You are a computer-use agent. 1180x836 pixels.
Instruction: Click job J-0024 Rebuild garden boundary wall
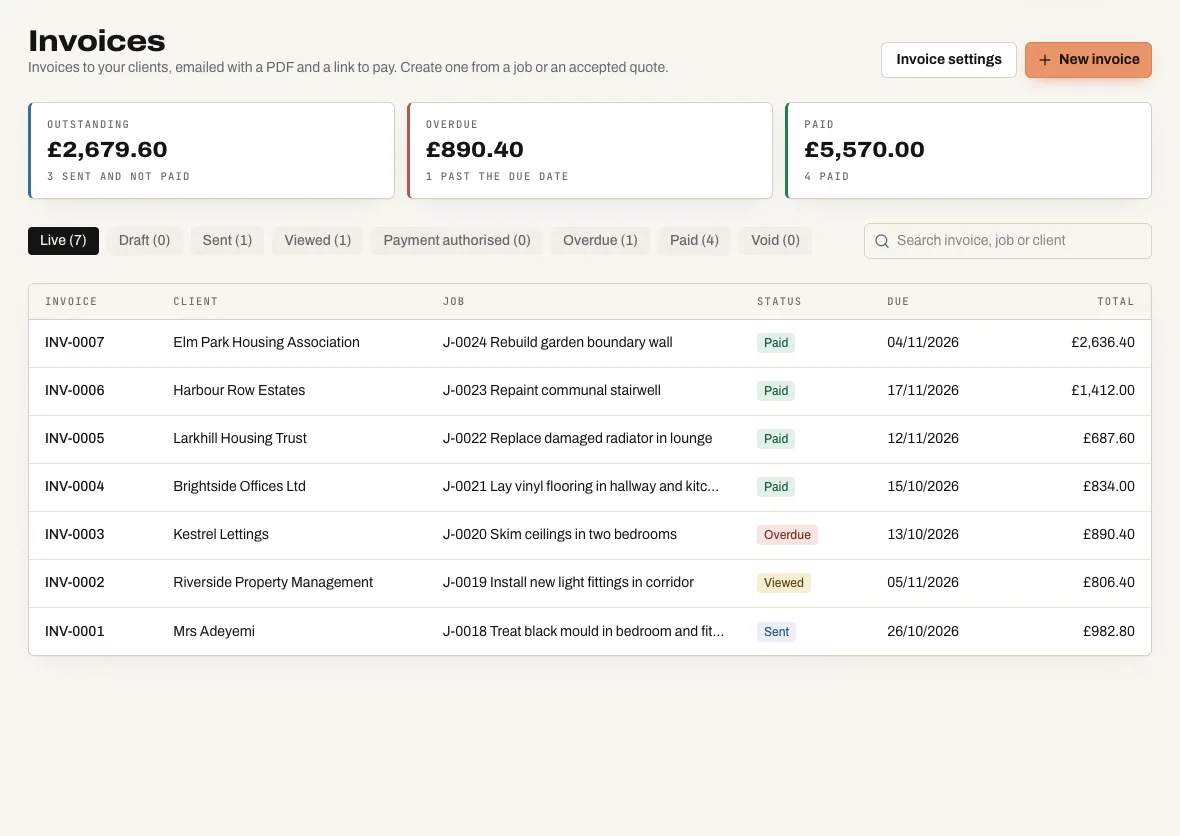pos(558,342)
